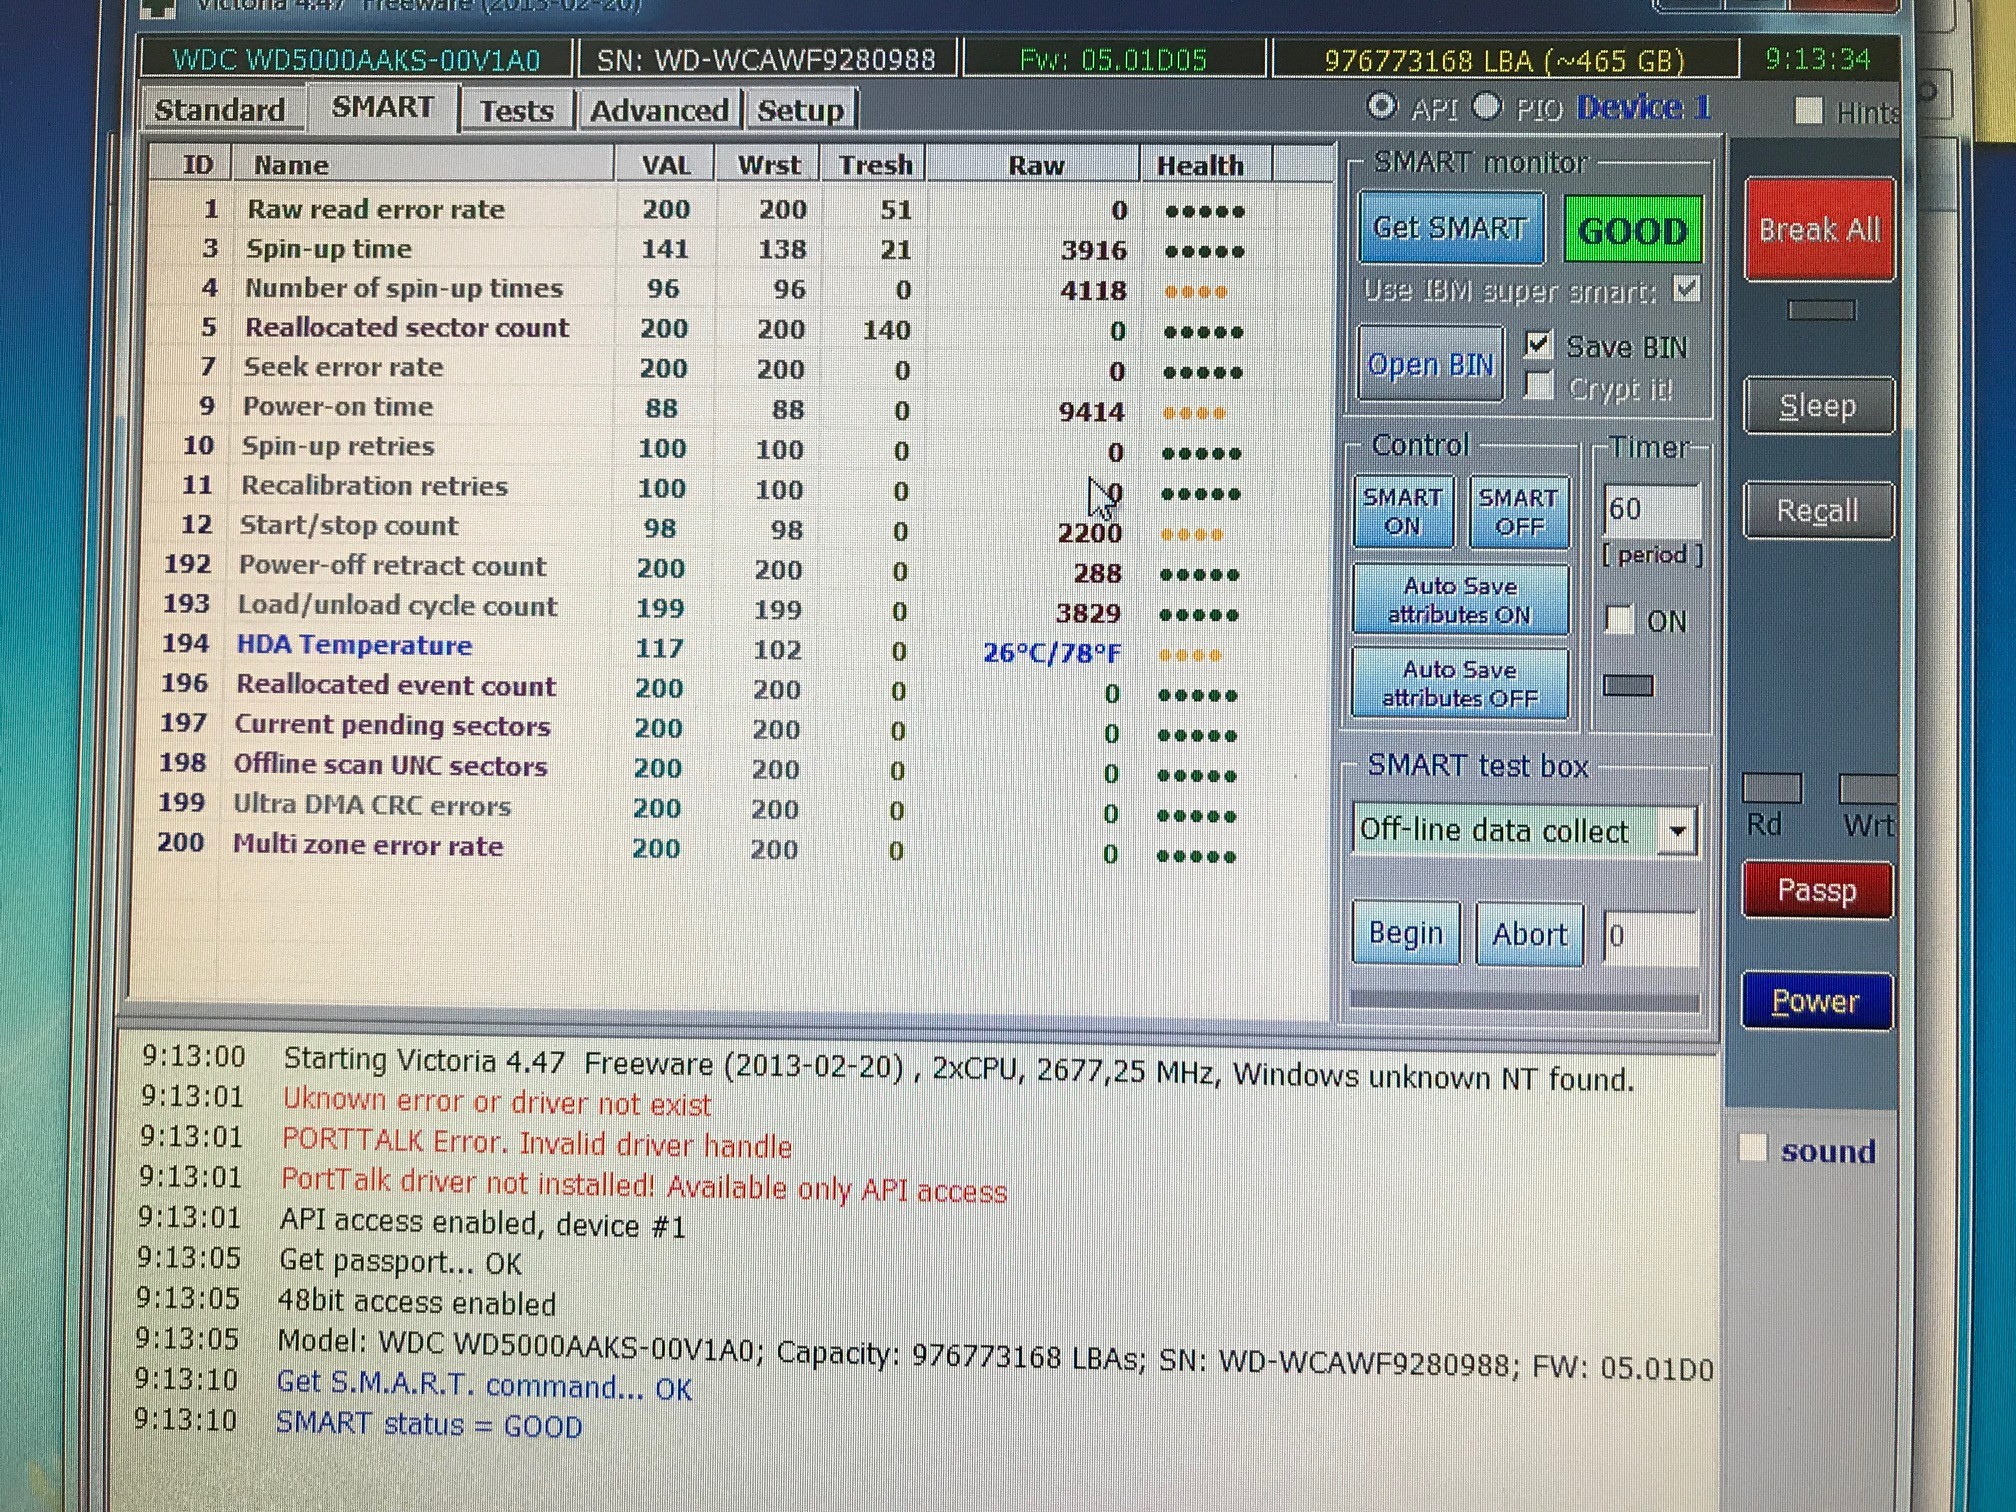Click the SMART test value field showing 0
Viewport: 2016px width, 1512px height.
coord(1650,937)
